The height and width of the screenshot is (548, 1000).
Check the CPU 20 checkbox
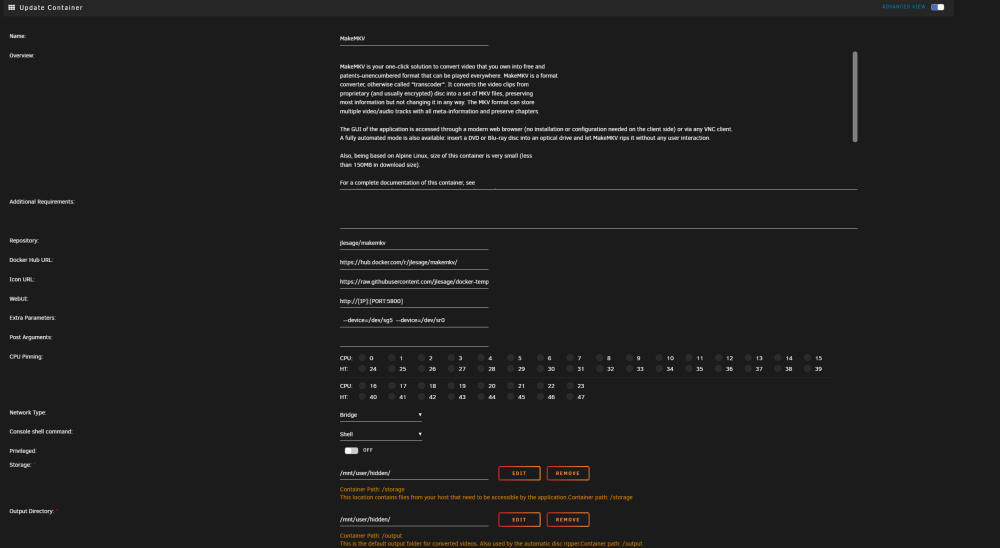pyautogui.click(x=481, y=386)
